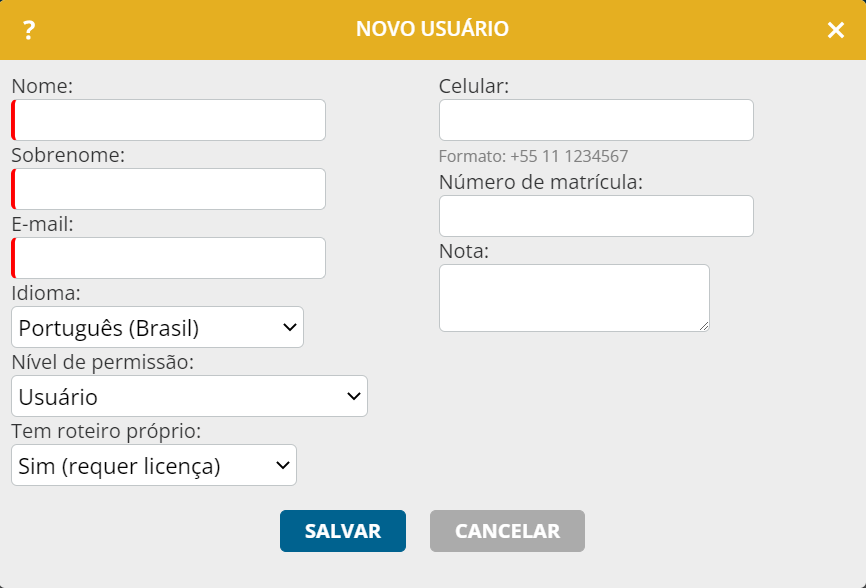Cancel with the Cancelar button

(508, 531)
